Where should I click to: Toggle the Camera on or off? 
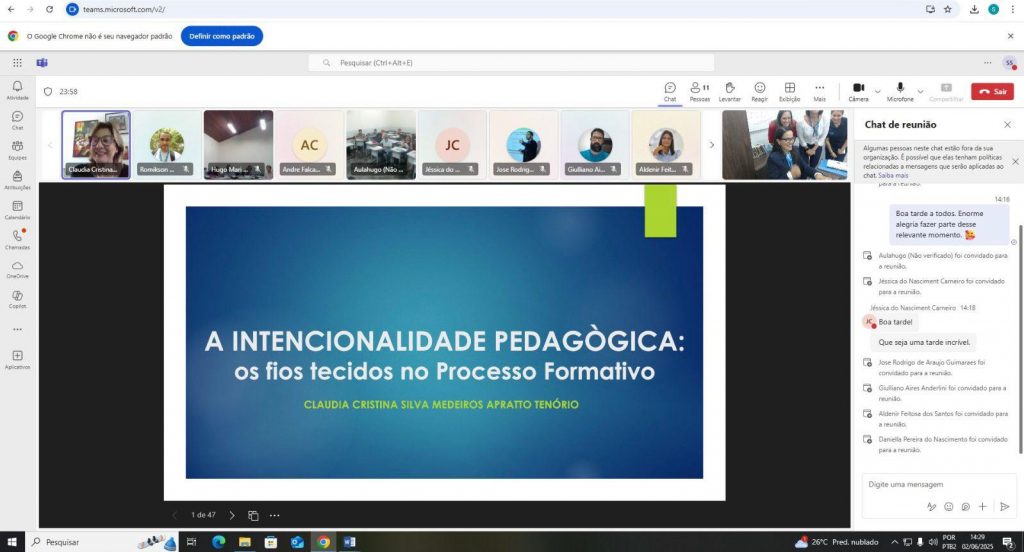(858, 91)
